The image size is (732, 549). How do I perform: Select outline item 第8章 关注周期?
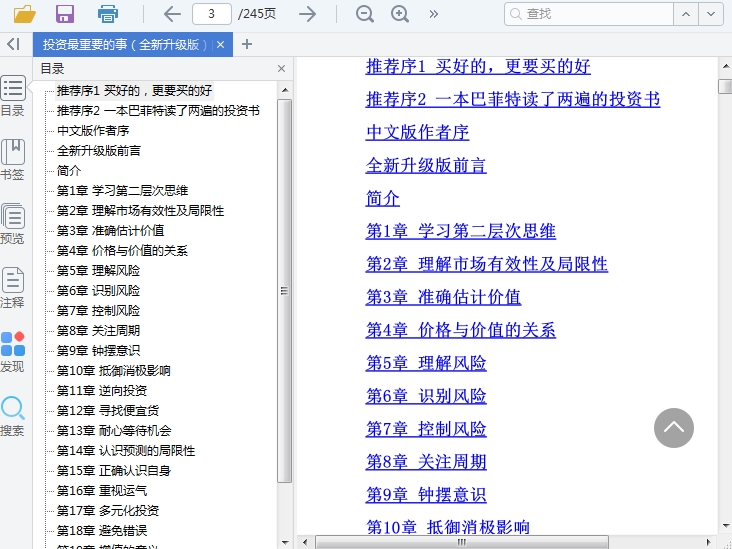pyautogui.click(x=99, y=331)
